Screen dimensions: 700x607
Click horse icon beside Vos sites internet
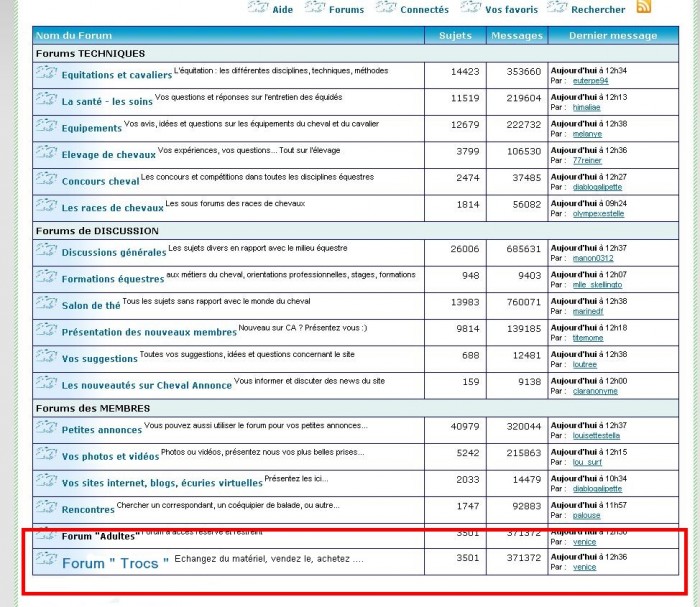click(x=46, y=480)
